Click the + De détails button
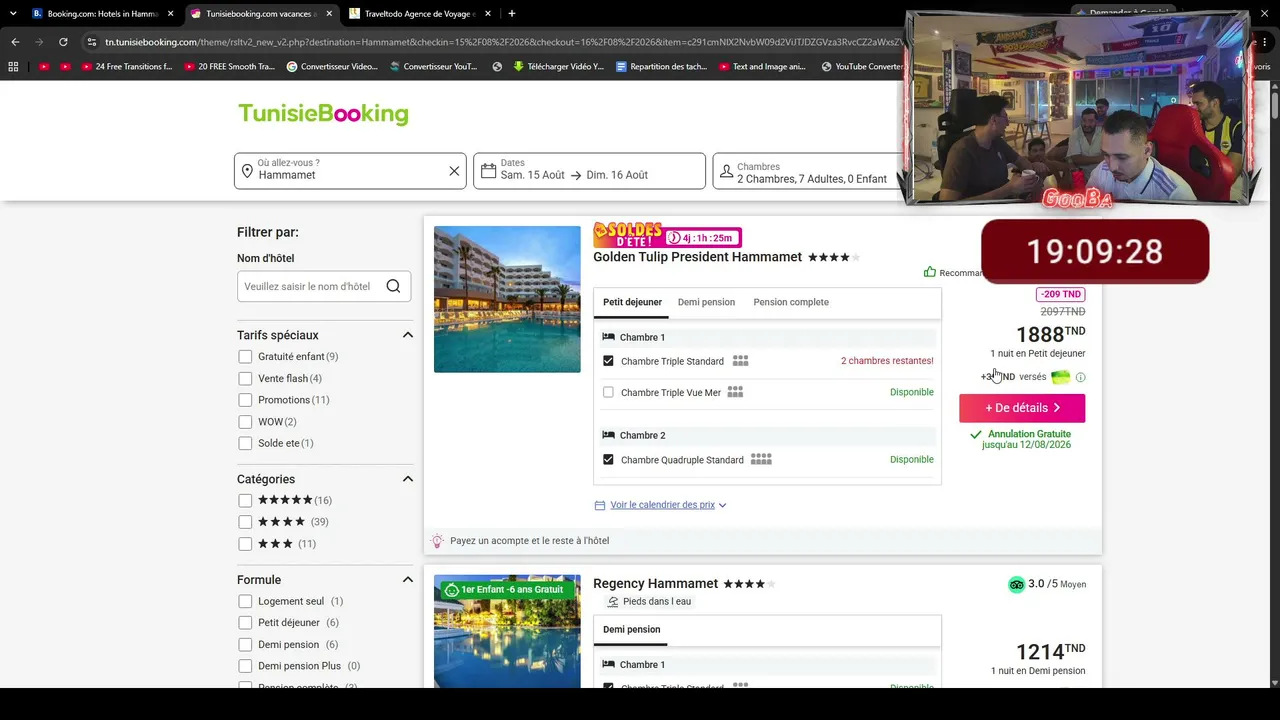 pos(1022,408)
